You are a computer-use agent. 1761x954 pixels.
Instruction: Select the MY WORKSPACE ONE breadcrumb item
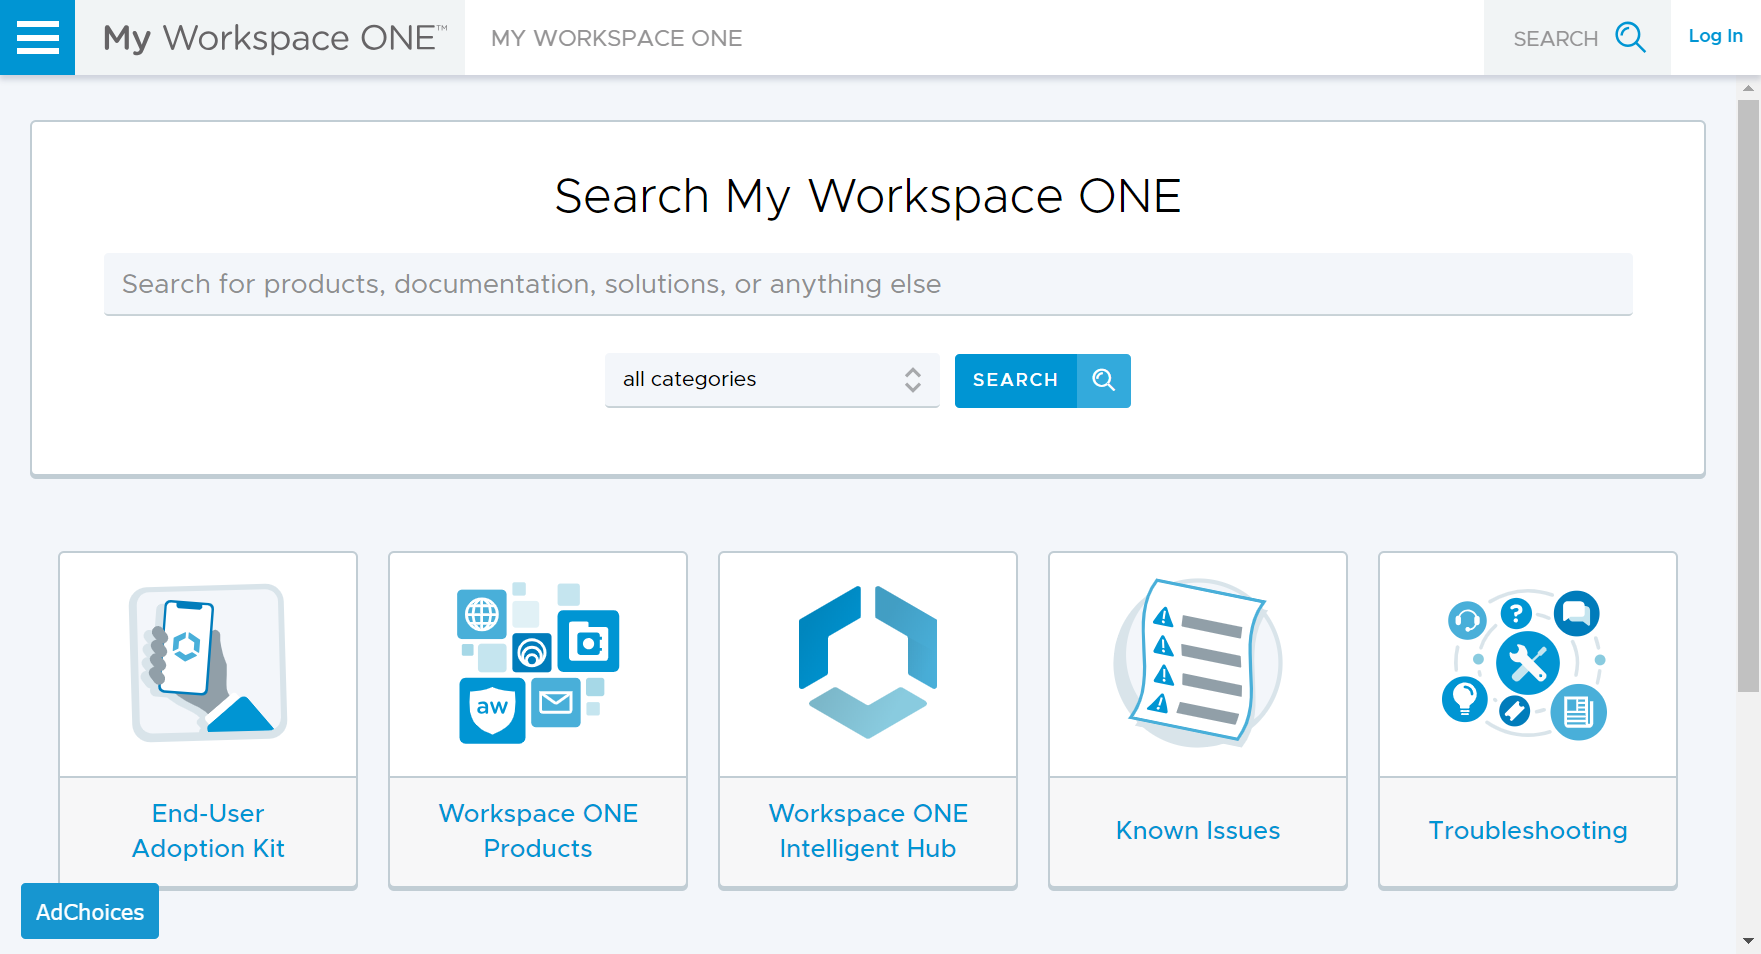coord(616,38)
